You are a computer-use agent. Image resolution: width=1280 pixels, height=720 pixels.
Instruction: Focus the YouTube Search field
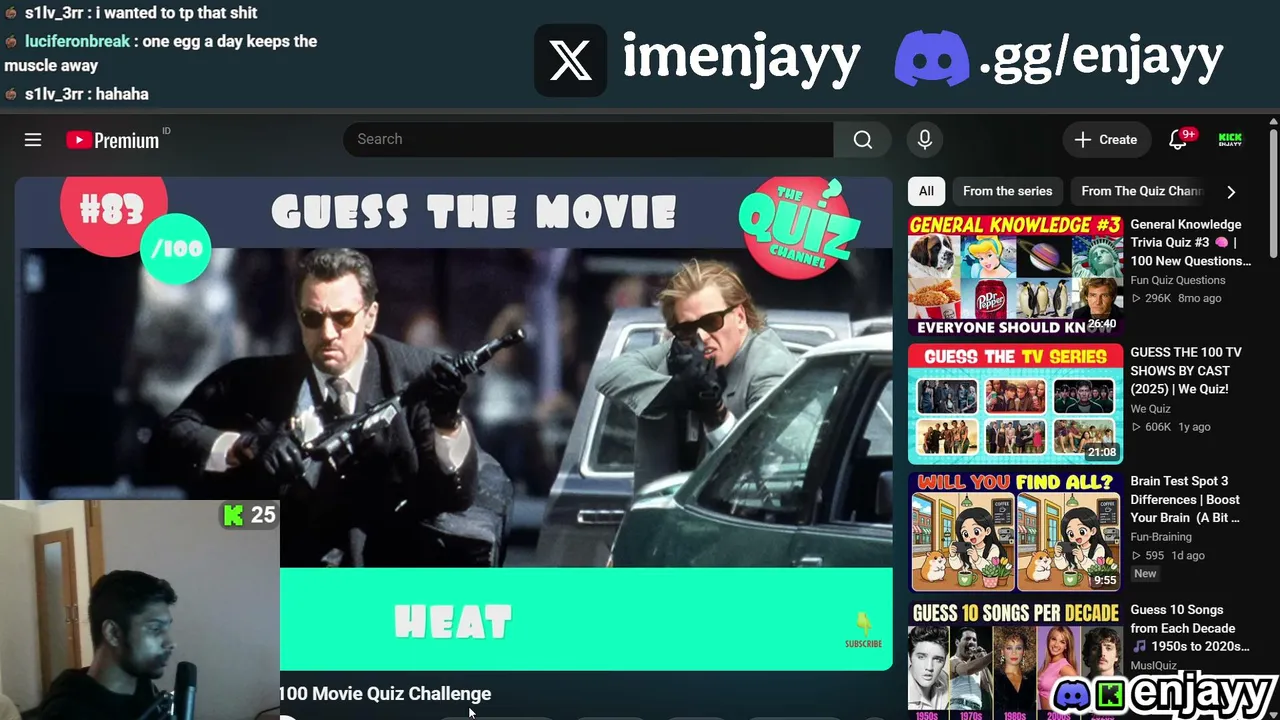pos(588,139)
